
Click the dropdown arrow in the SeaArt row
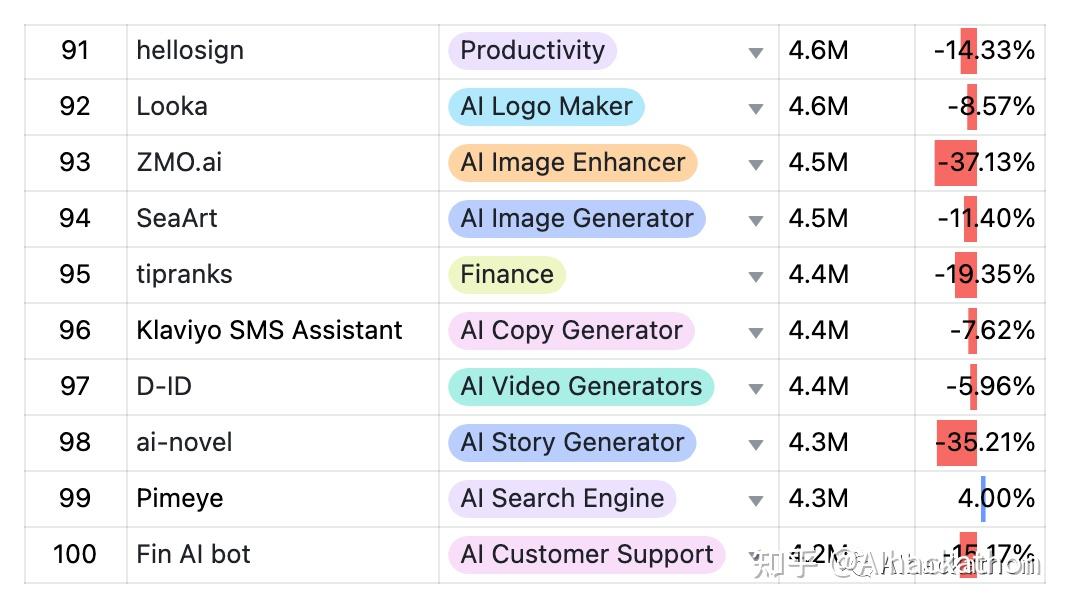[x=756, y=220]
